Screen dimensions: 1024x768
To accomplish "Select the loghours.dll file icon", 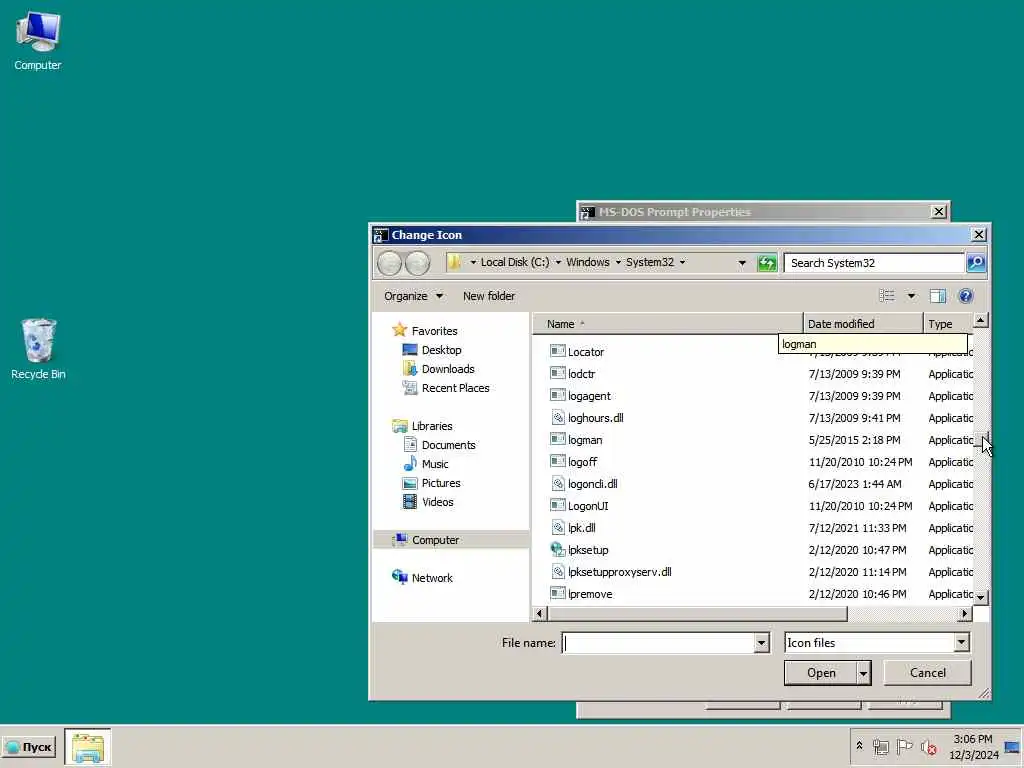I will click(x=557, y=417).
